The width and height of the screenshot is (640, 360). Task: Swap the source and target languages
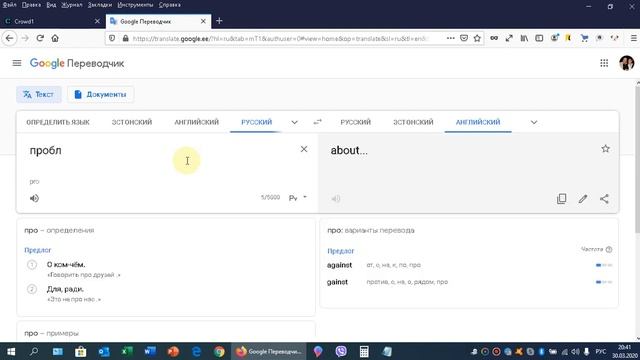[317, 122]
